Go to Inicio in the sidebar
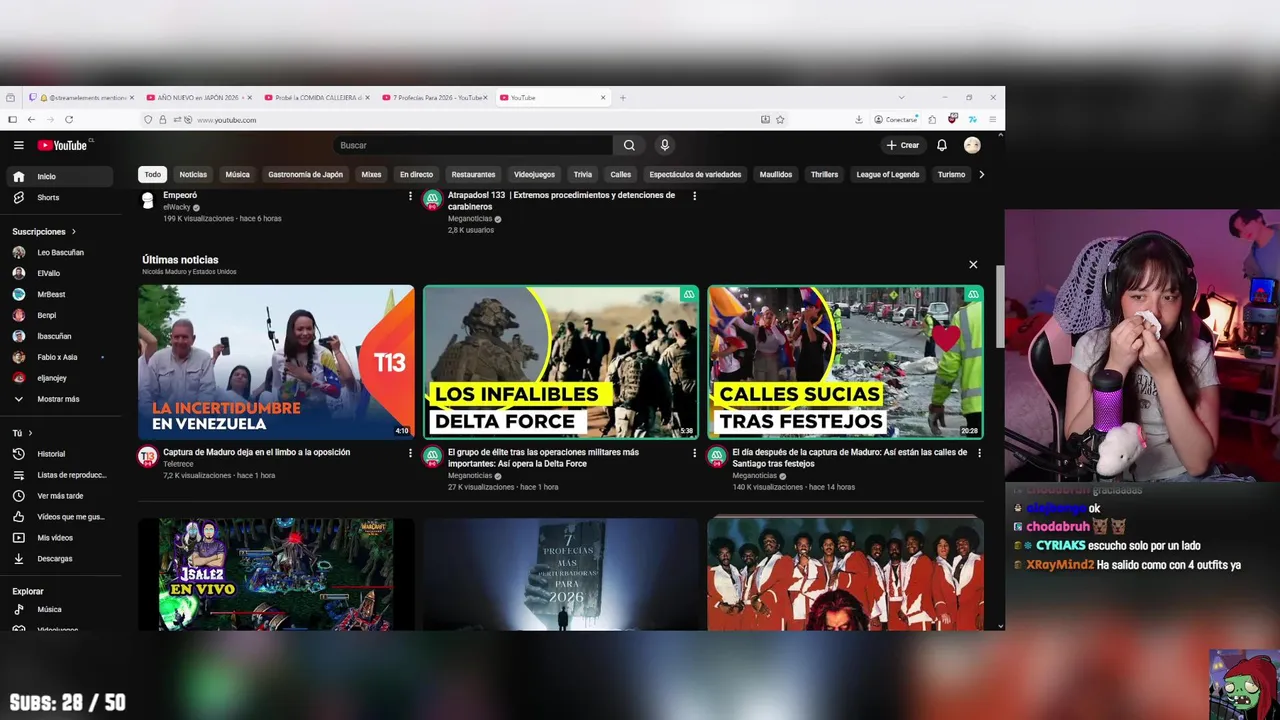Screen dimensions: 1280x720 (60, 176)
